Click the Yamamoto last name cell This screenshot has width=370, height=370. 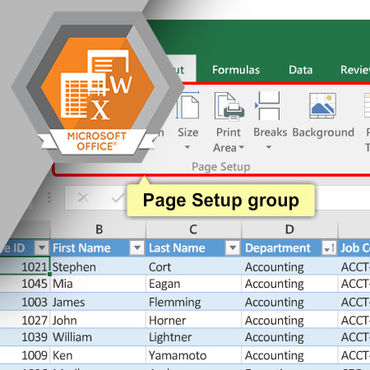coord(193,355)
